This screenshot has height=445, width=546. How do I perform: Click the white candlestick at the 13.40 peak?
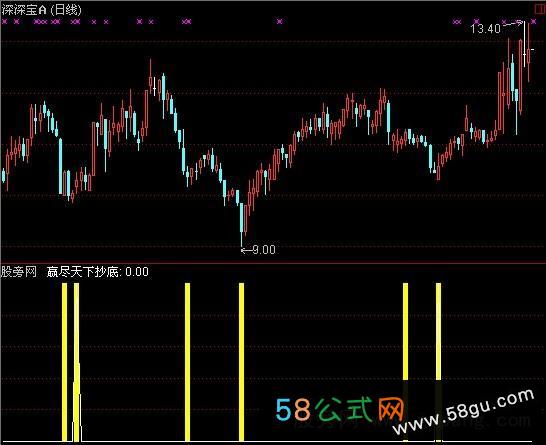524,44
